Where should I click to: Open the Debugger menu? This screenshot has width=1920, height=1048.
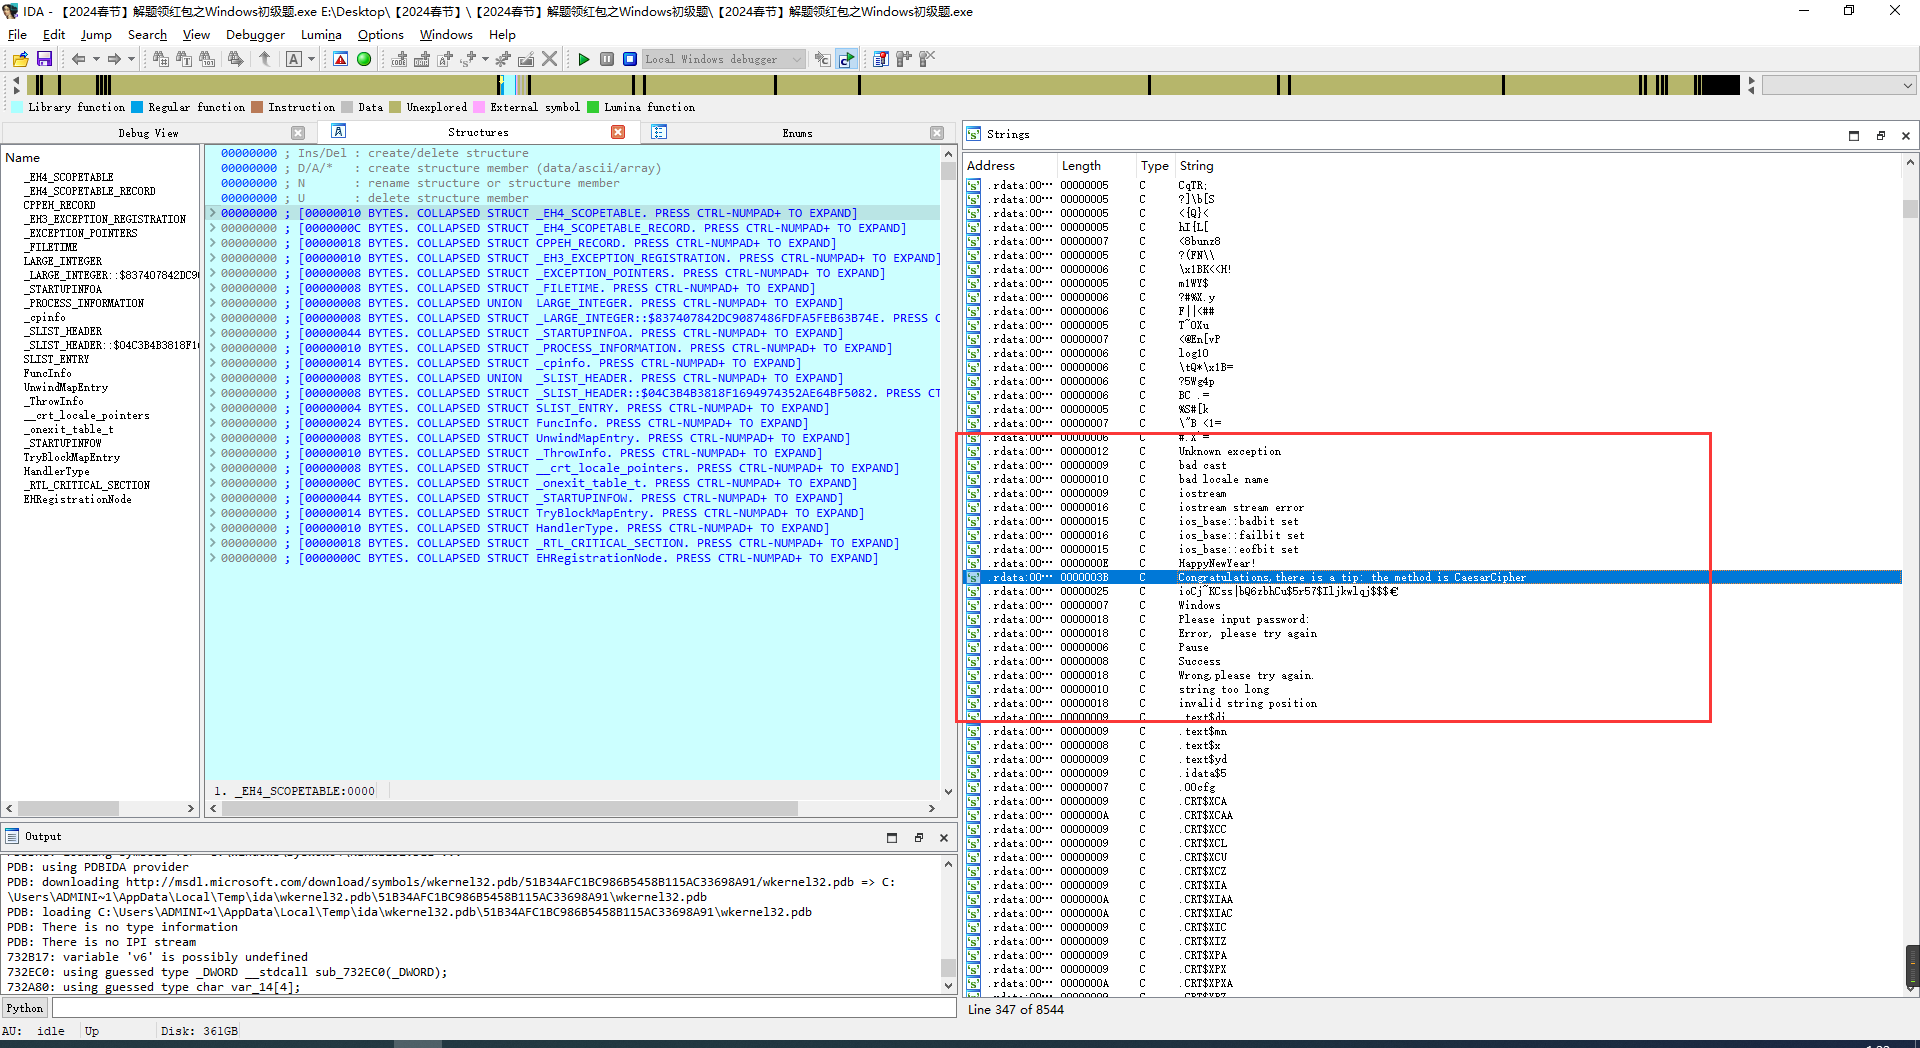[255, 34]
